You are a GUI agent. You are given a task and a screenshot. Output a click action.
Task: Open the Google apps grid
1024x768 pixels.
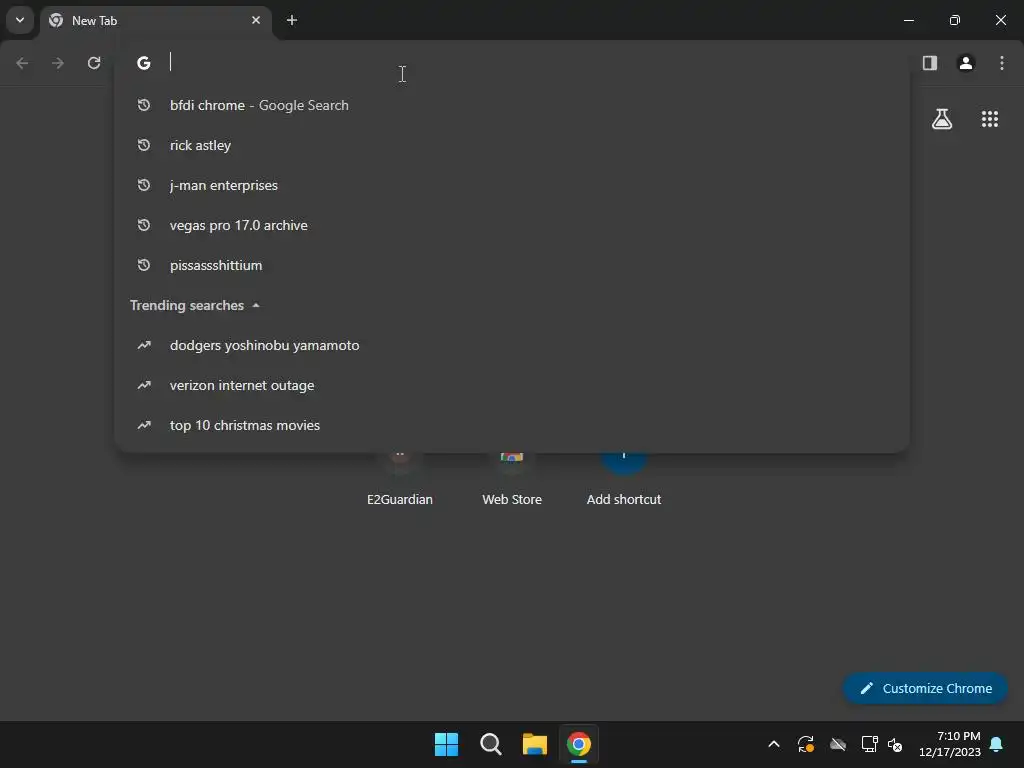[990, 119]
